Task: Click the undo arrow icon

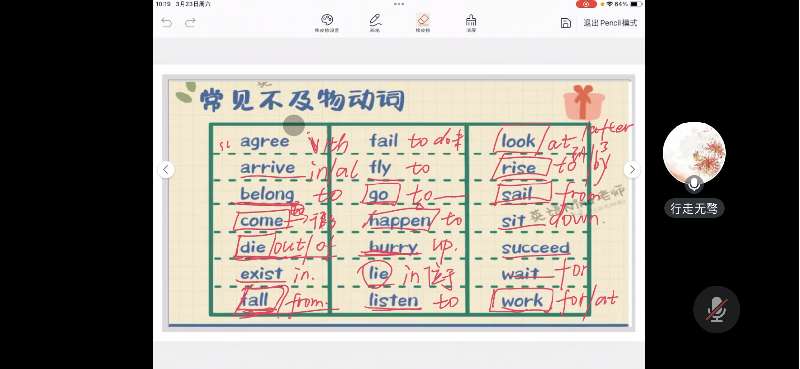Action: tap(166, 22)
